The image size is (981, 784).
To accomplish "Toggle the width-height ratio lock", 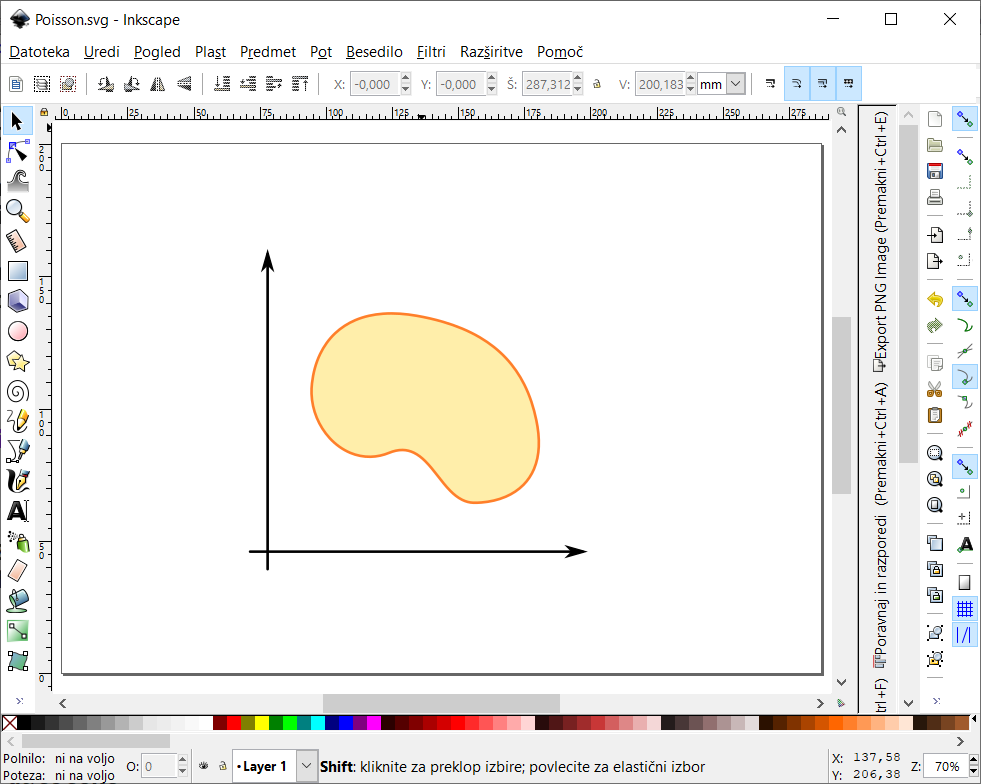I will click(x=597, y=85).
